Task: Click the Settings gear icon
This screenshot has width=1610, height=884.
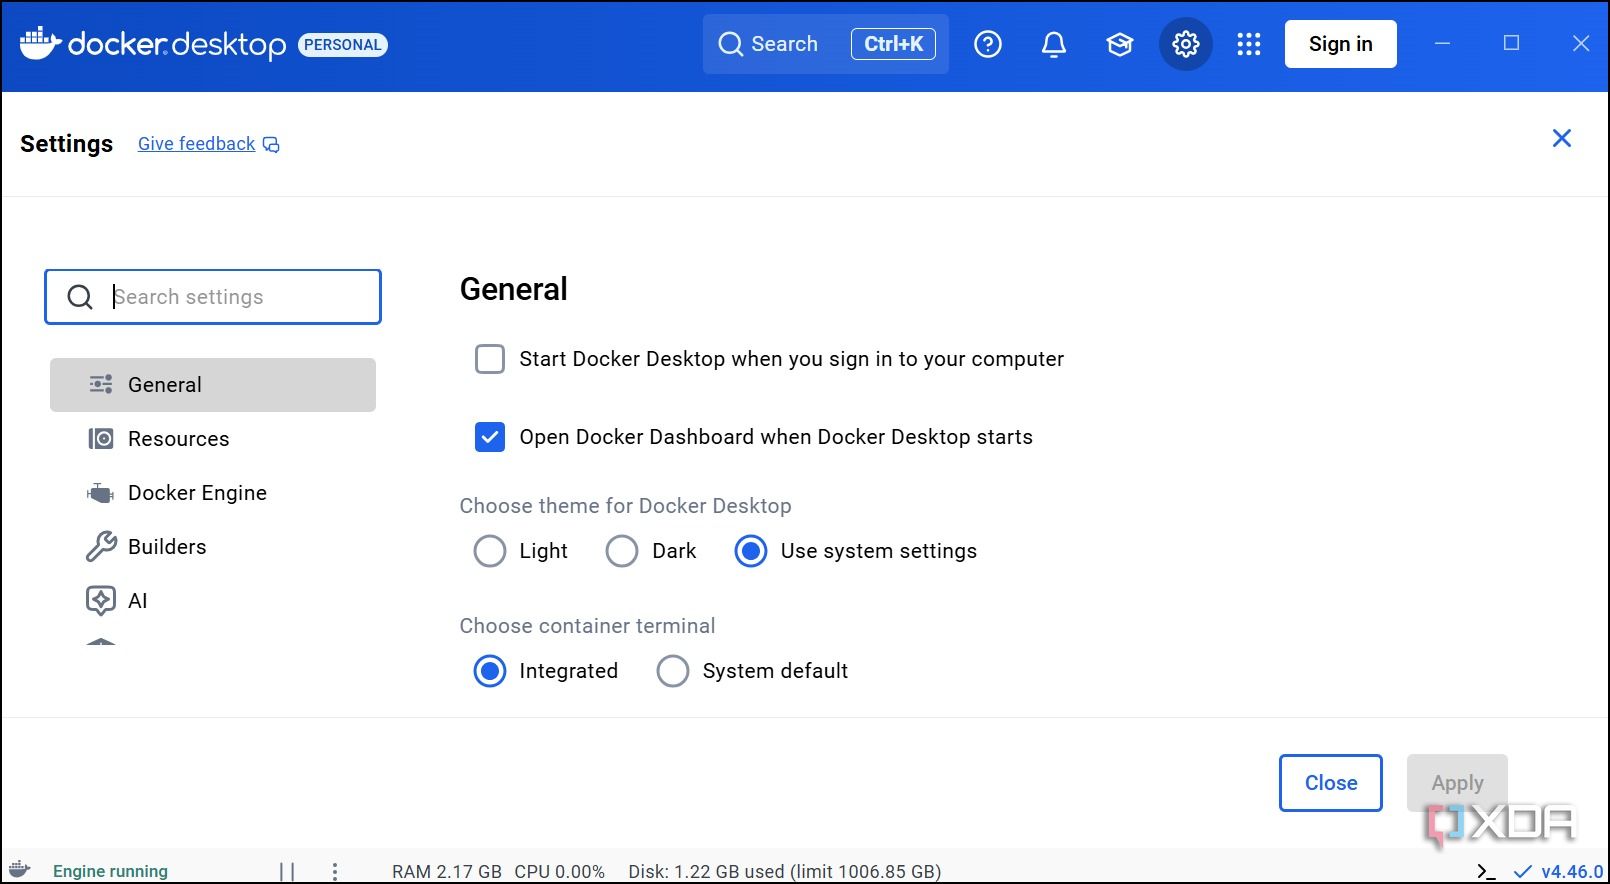Action: pos(1185,44)
